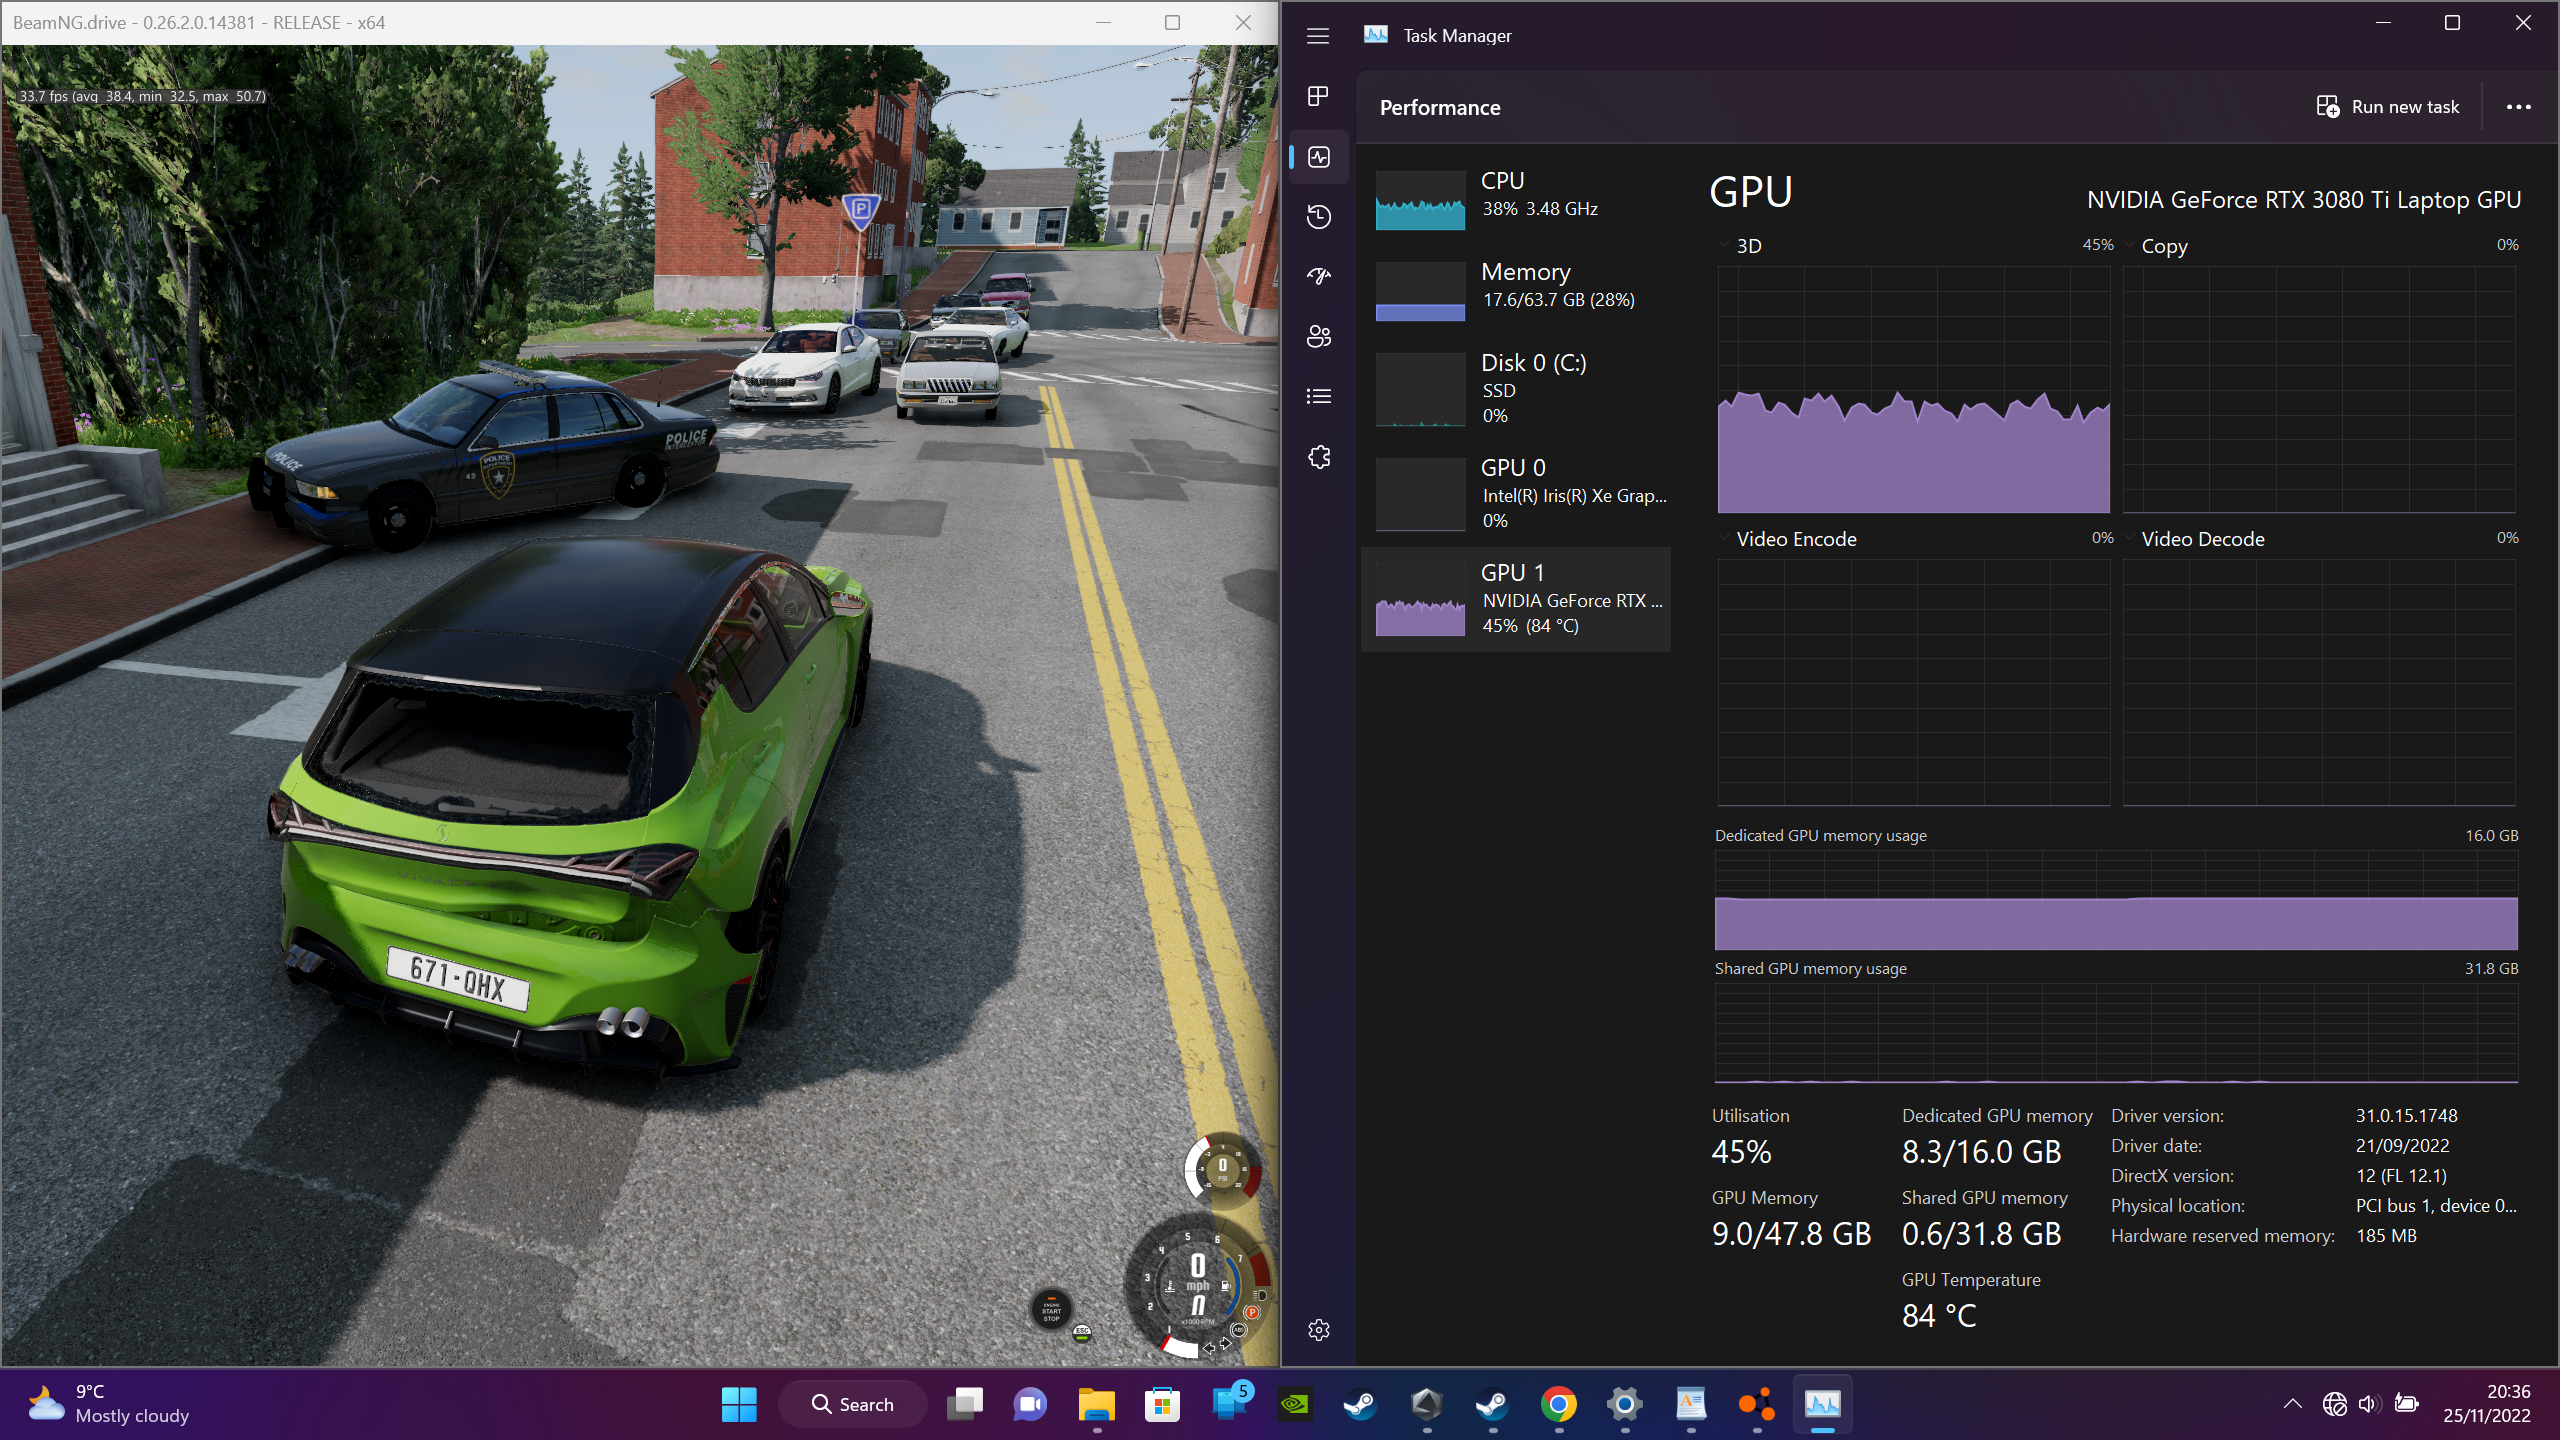Screen dimensions: 2560x1440
Task: Click the Engine Start Stop button in BeamNG
Action: tap(1052, 1309)
